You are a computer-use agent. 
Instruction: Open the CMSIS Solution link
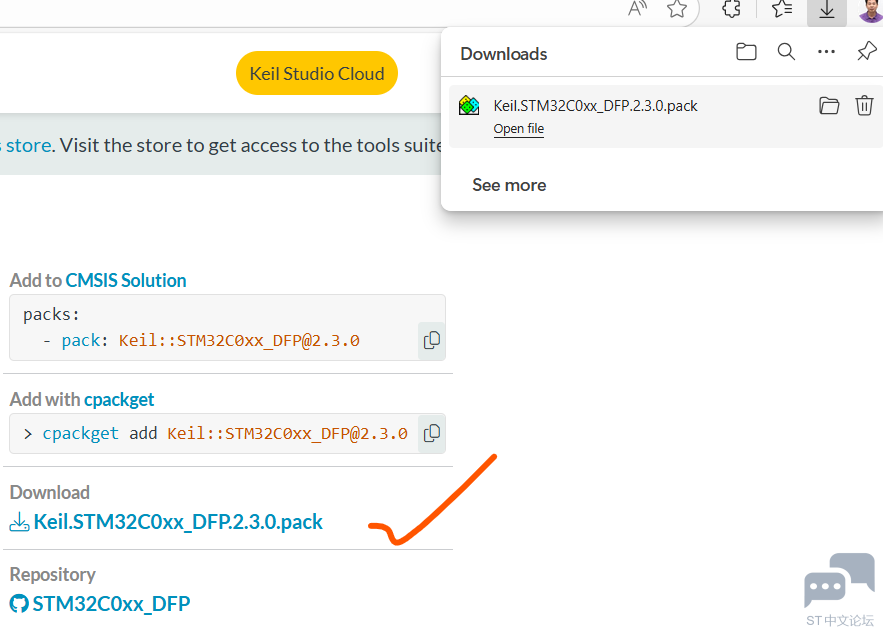coord(126,281)
